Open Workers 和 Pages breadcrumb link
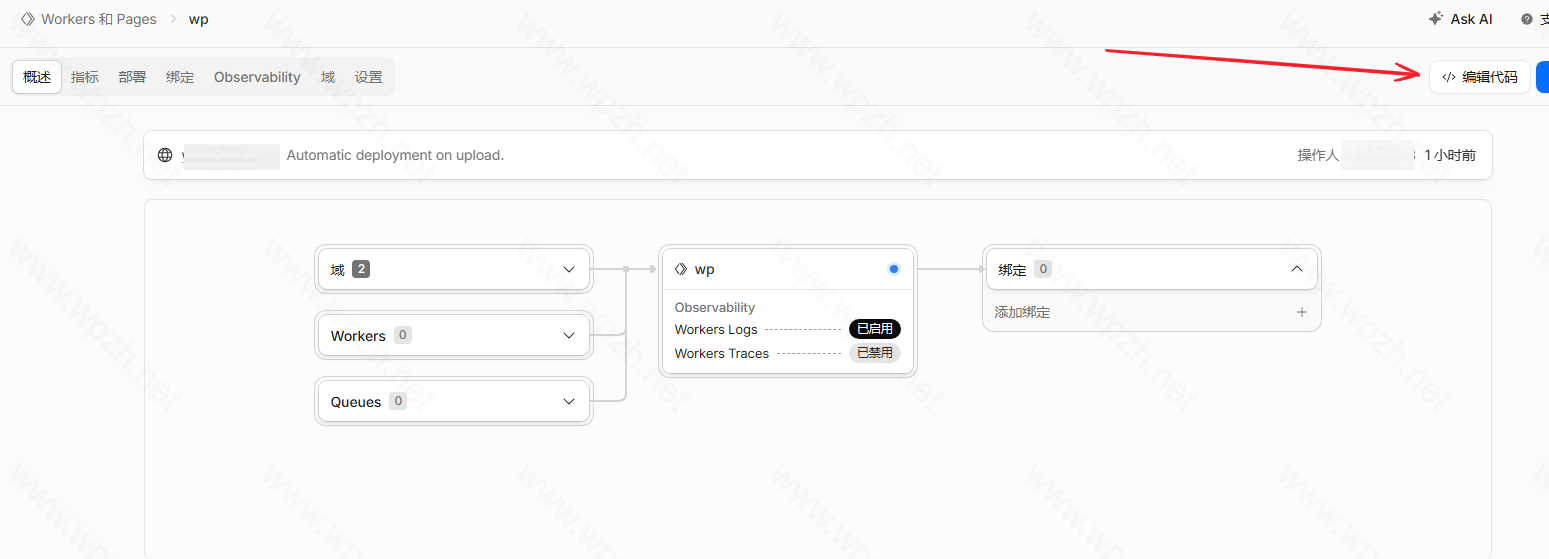This screenshot has height=559, width=1549. pos(98,19)
